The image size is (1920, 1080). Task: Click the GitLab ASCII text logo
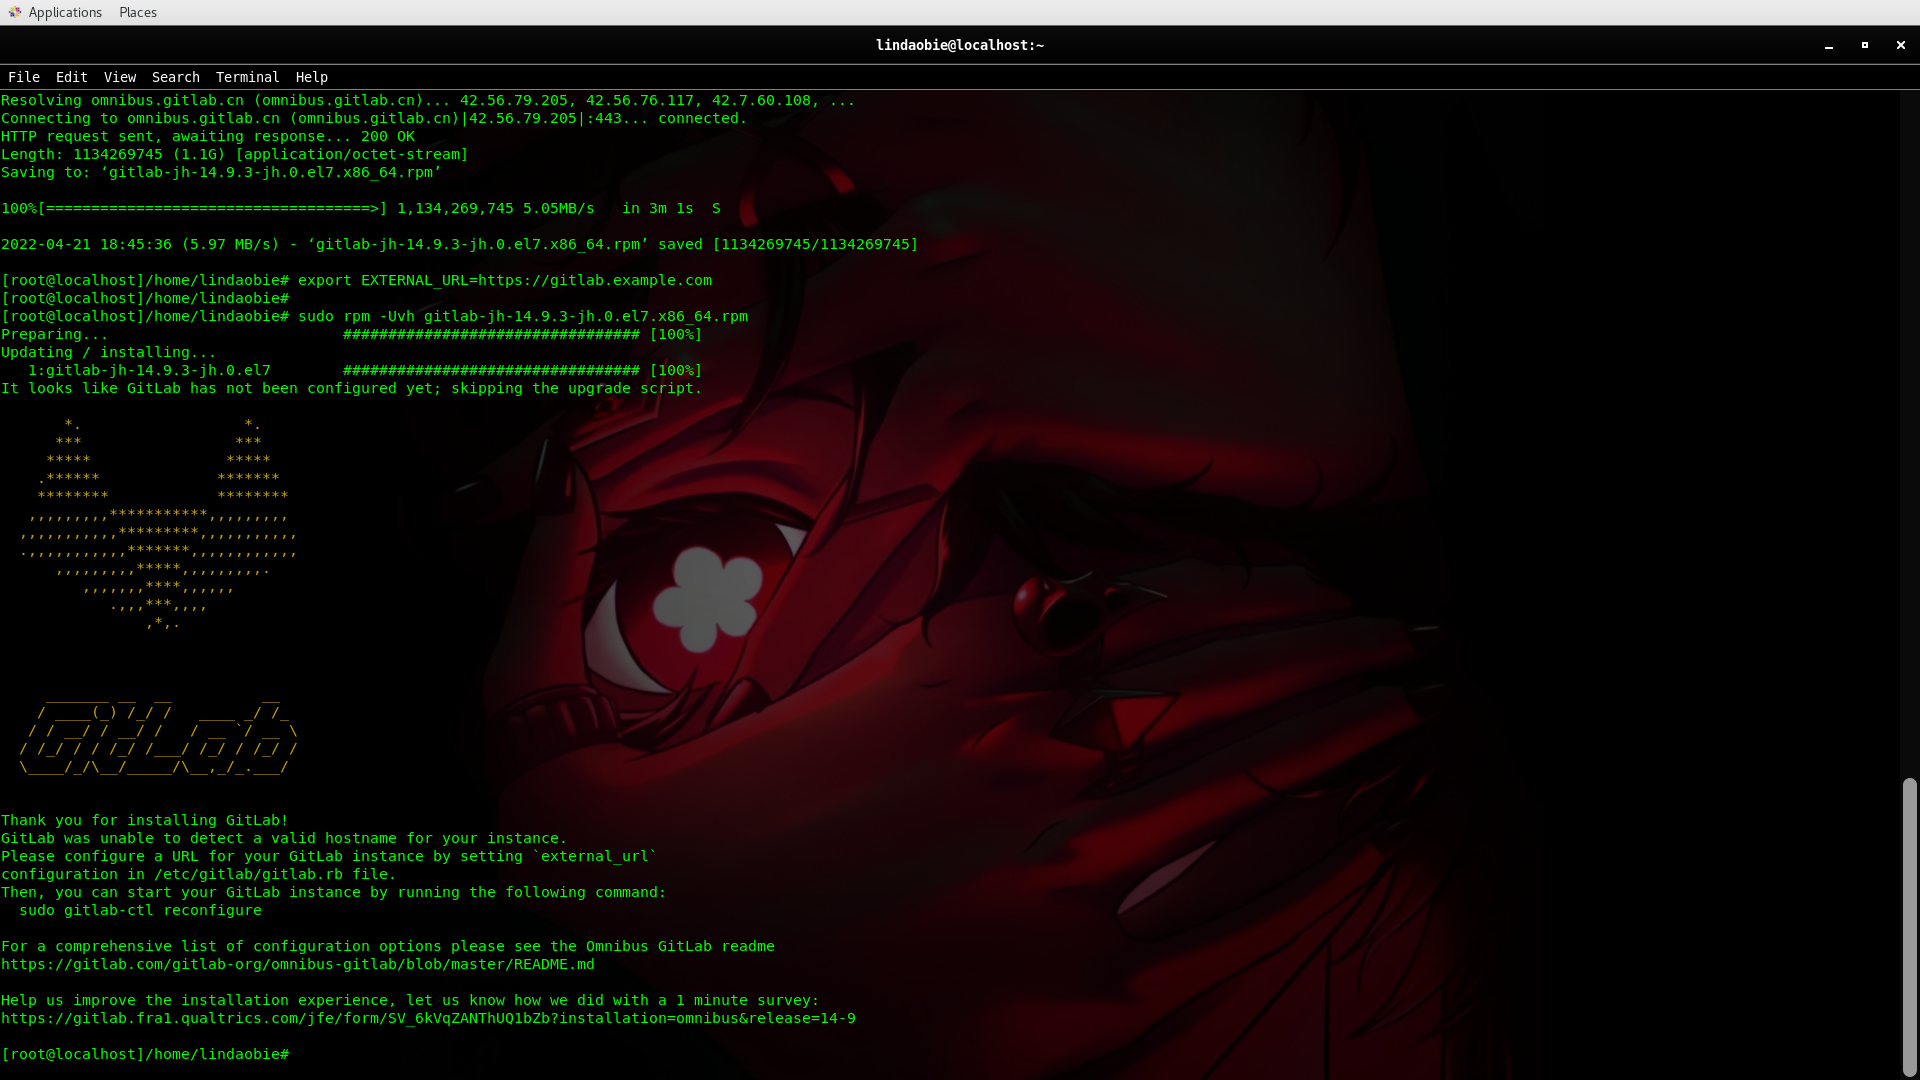click(x=158, y=738)
